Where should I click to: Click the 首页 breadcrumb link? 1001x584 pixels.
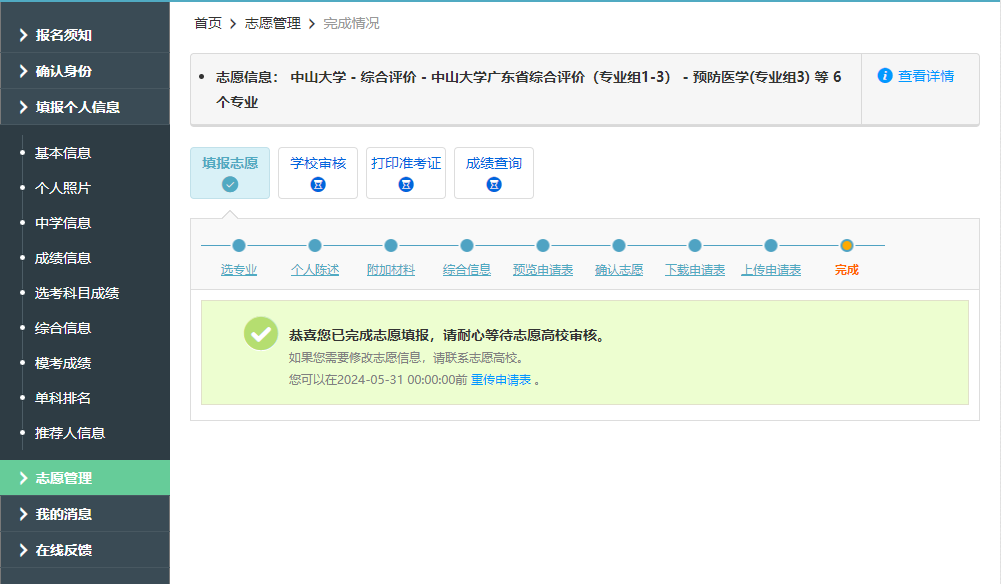click(208, 24)
